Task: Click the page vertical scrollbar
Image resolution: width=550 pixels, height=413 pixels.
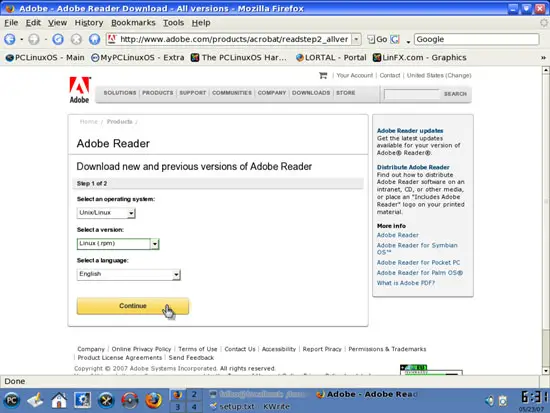Action: 545,220
